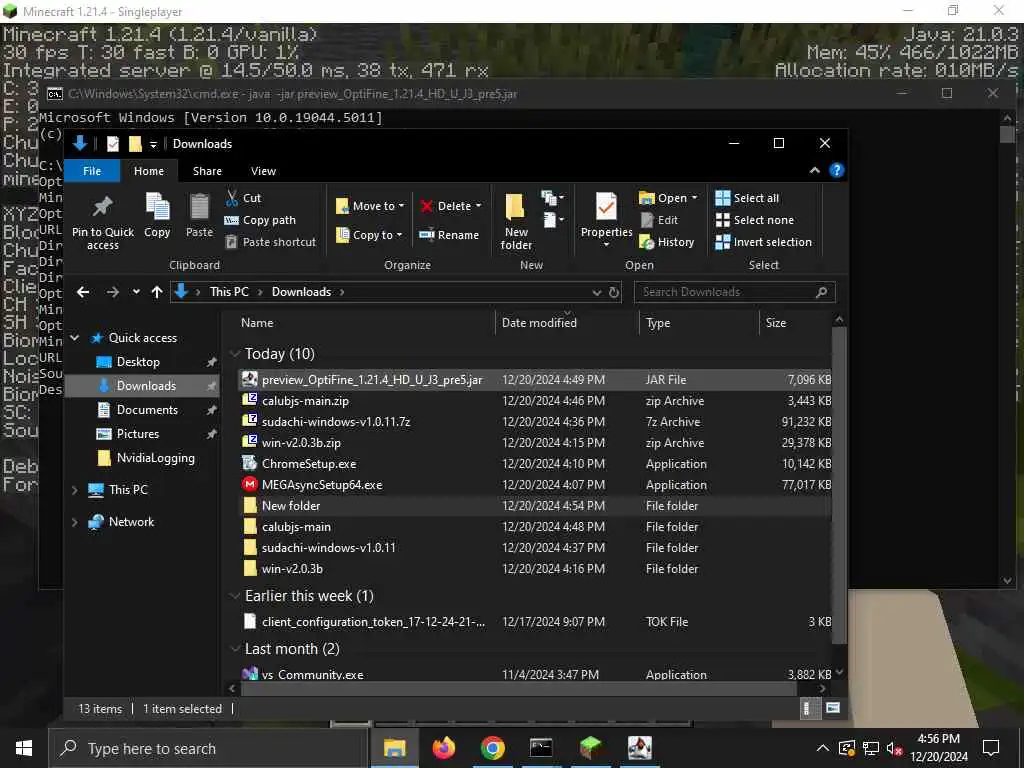This screenshot has height=768, width=1024.
Task: Open Firefox from the taskbar
Action: [x=444, y=748]
